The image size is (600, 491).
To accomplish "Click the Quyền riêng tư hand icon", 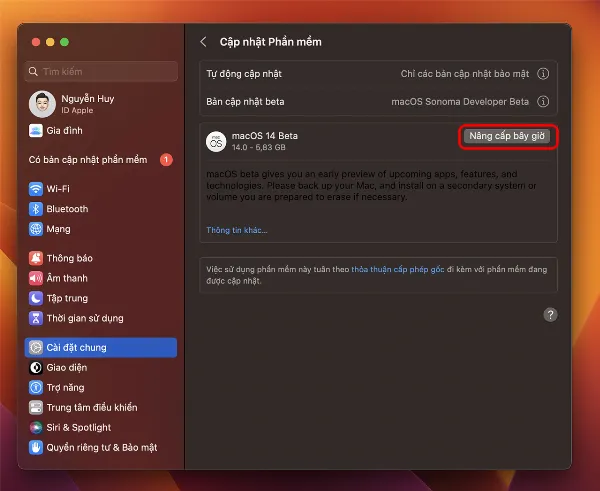I will click(x=36, y=447).
